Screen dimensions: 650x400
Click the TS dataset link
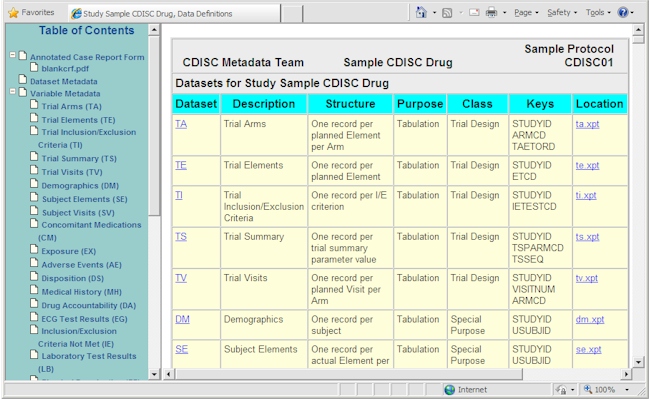181,237
